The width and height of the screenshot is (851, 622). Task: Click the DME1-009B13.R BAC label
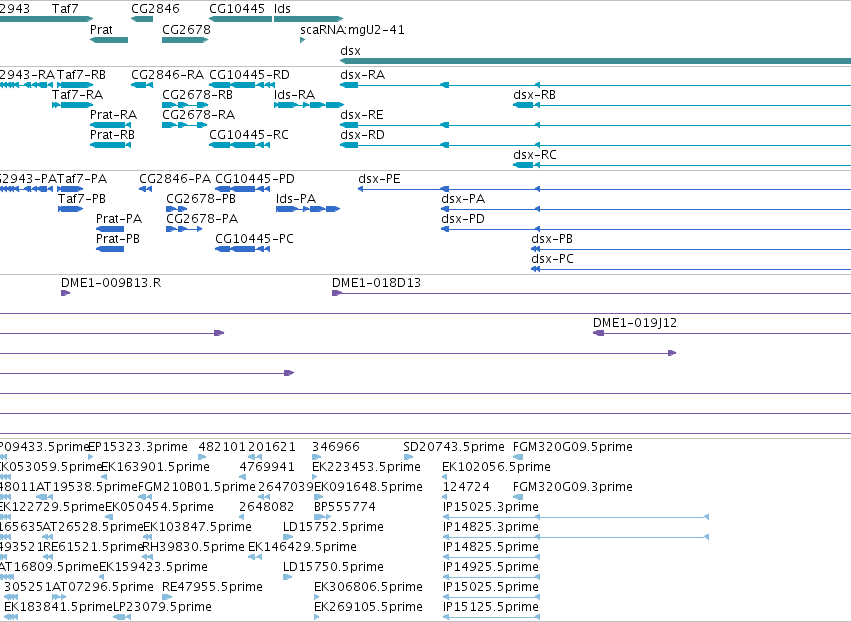111,283
